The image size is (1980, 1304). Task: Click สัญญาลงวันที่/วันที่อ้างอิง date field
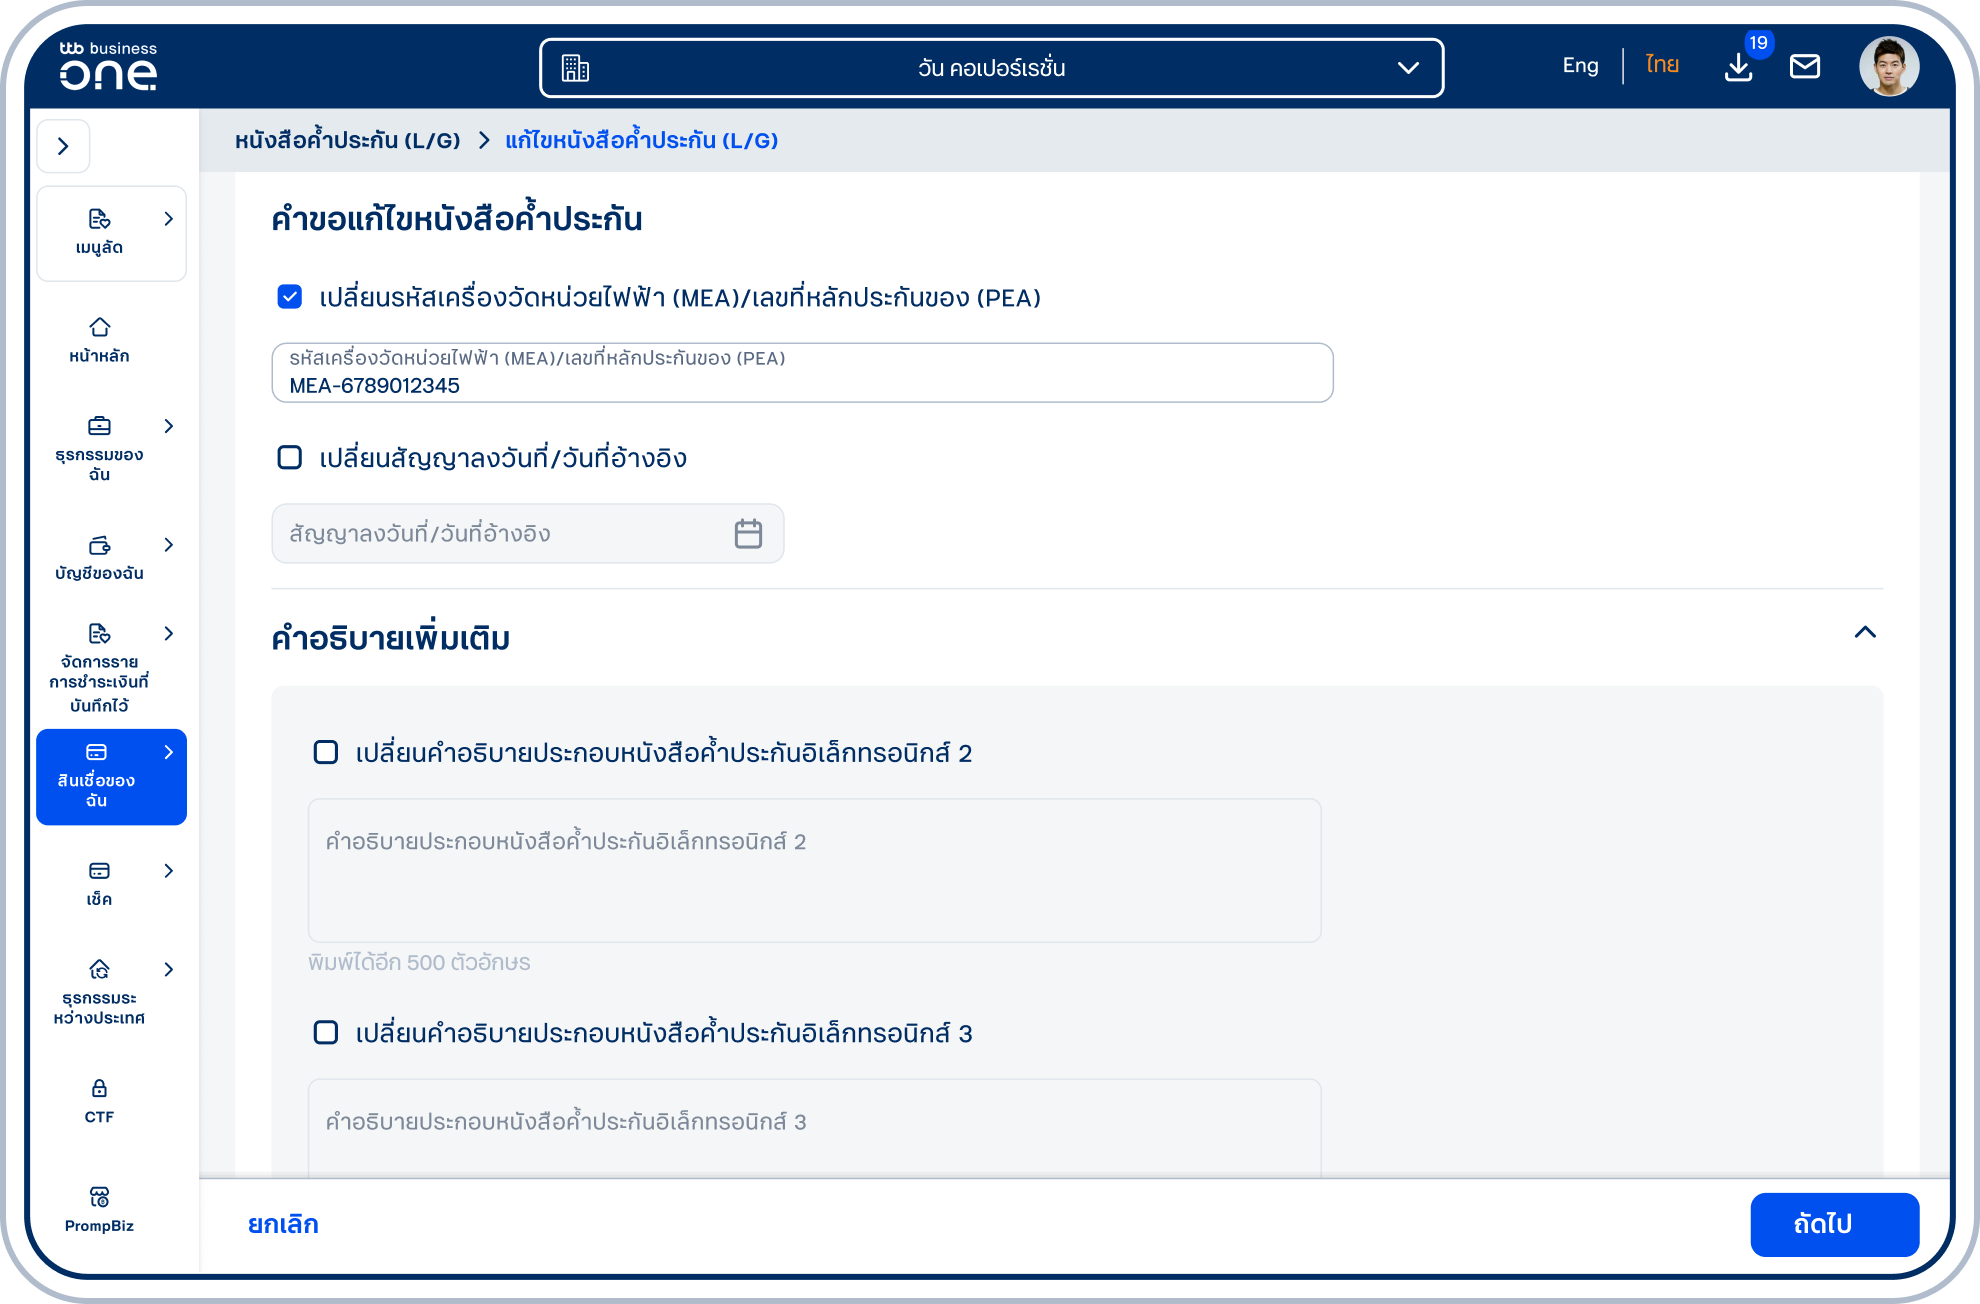tap(527, 533)
